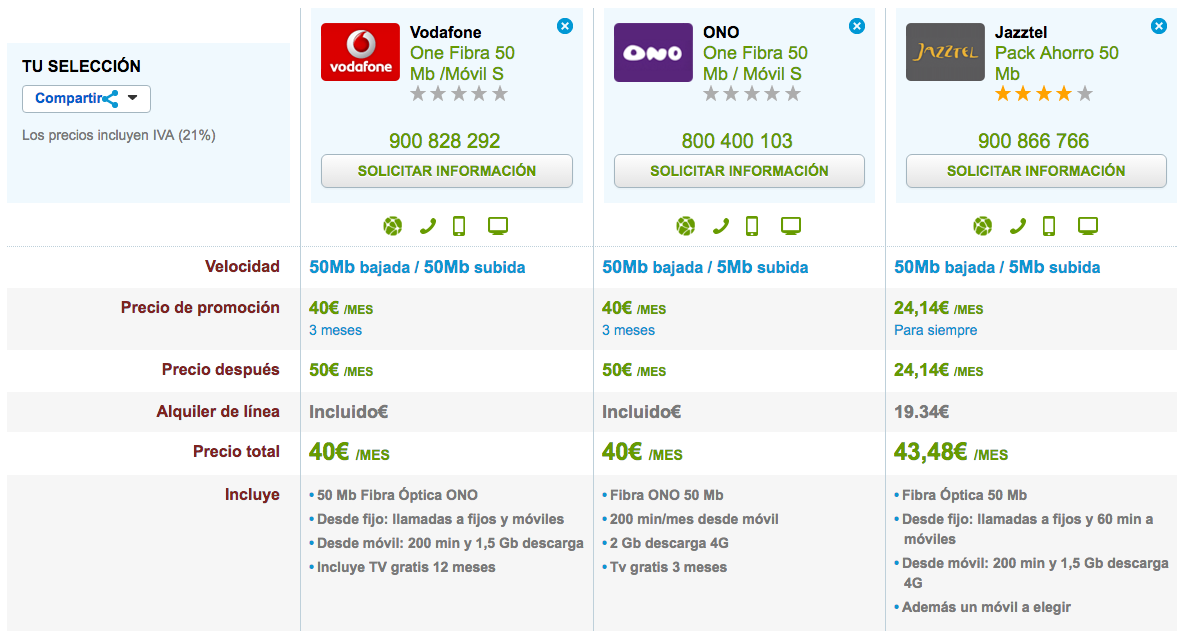Click Jazztel's internet globe icon

[982, 226]
